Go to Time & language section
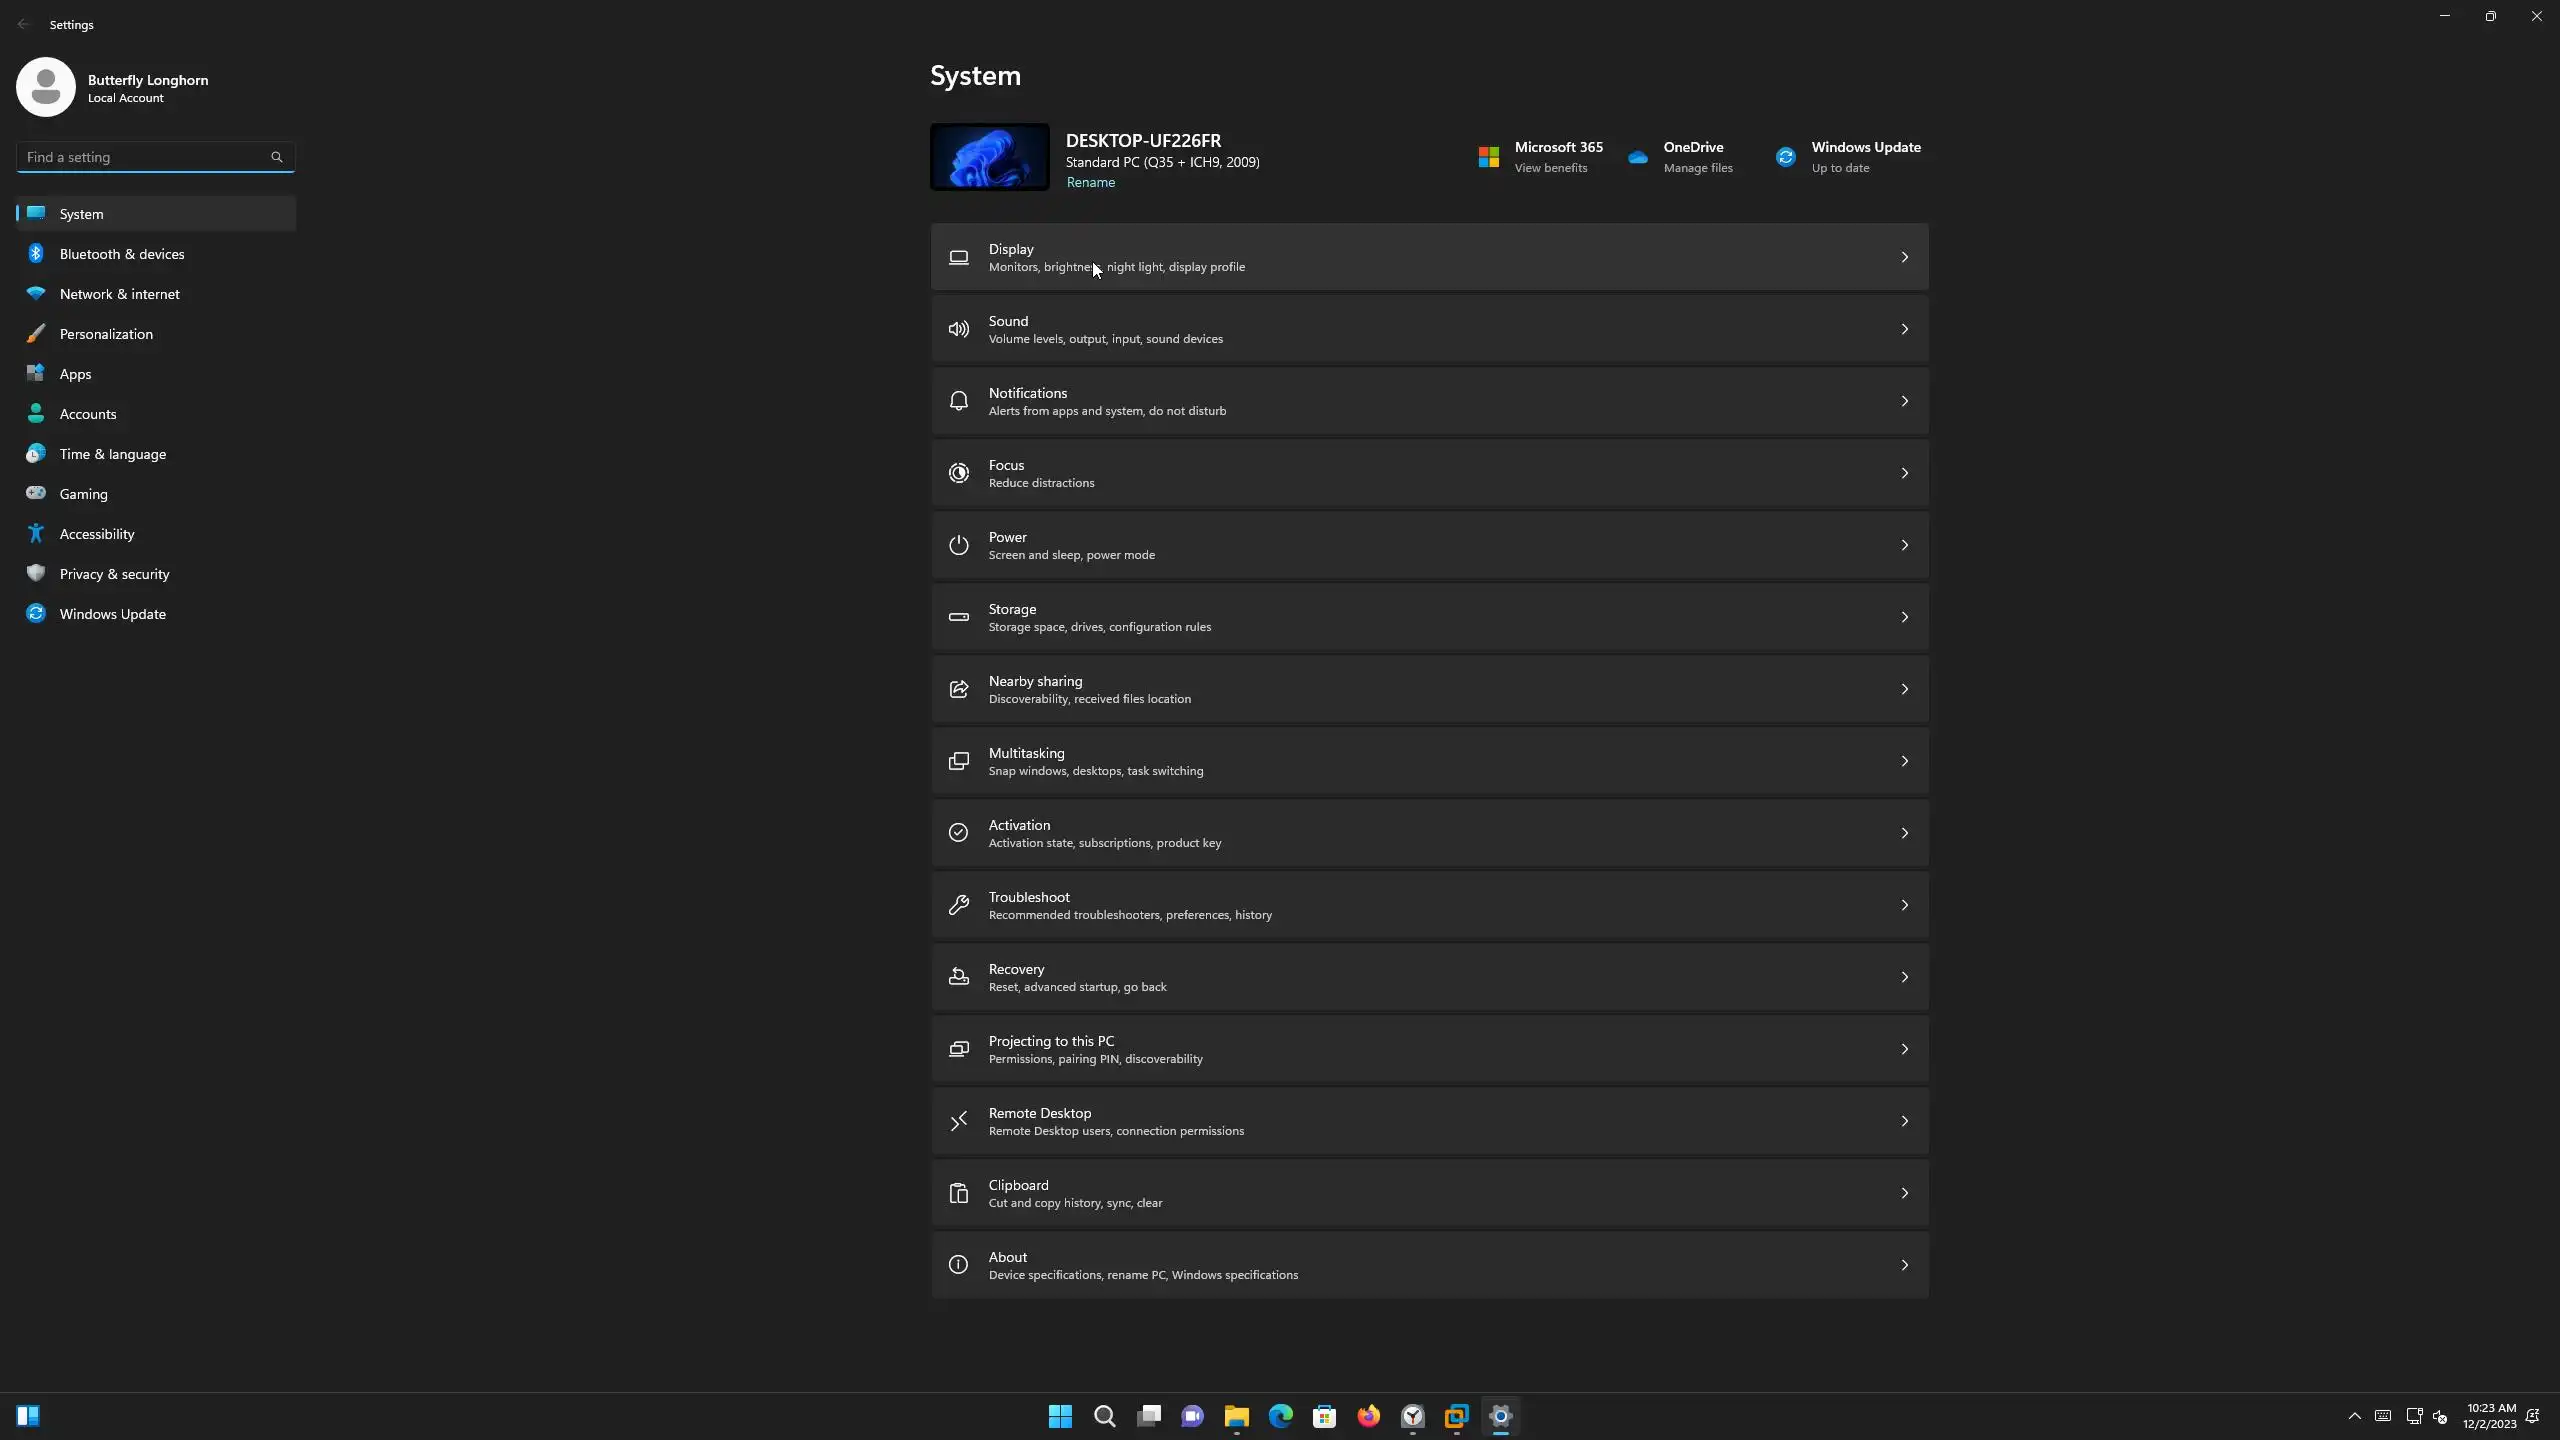The image size is (2560, 1440). point(112,454)
